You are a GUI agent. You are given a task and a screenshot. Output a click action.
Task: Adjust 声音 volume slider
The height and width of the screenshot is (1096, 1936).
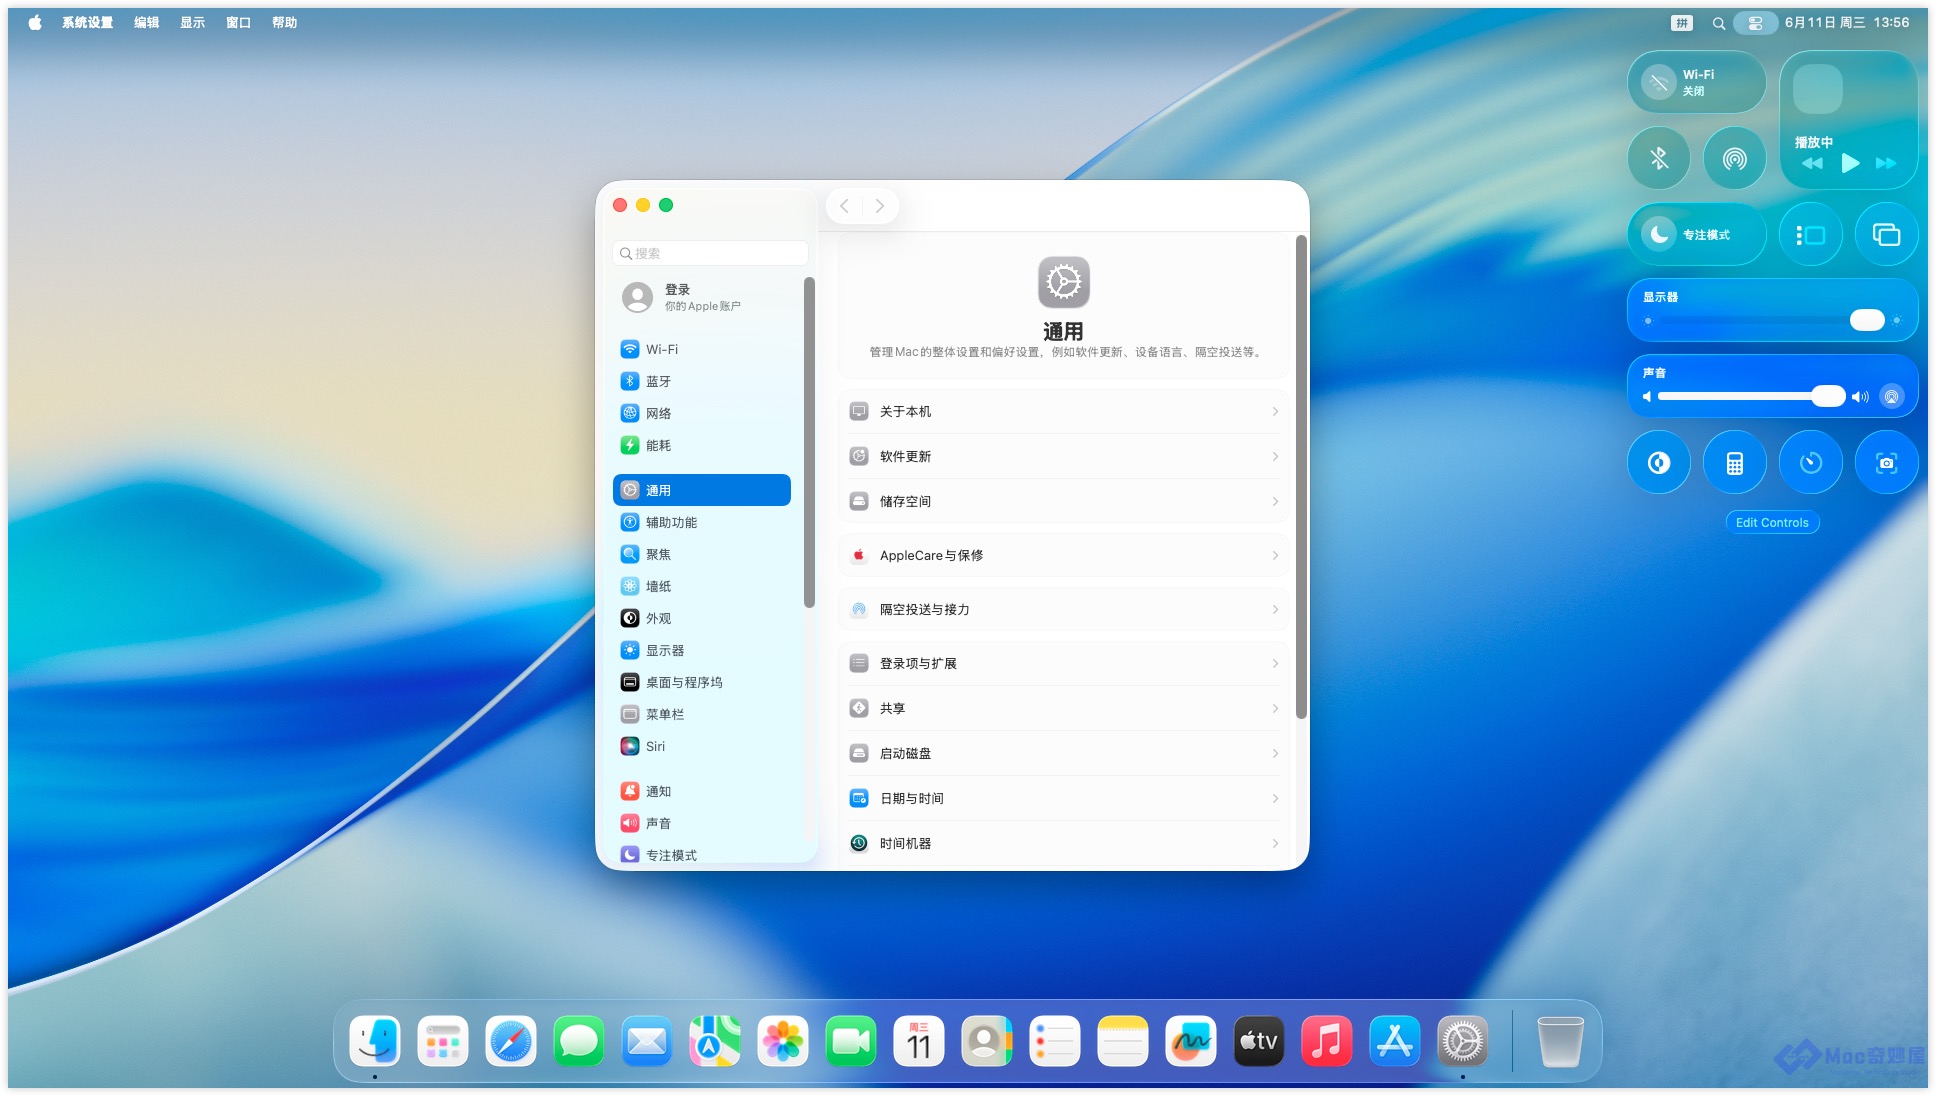tap(1750, 397)
